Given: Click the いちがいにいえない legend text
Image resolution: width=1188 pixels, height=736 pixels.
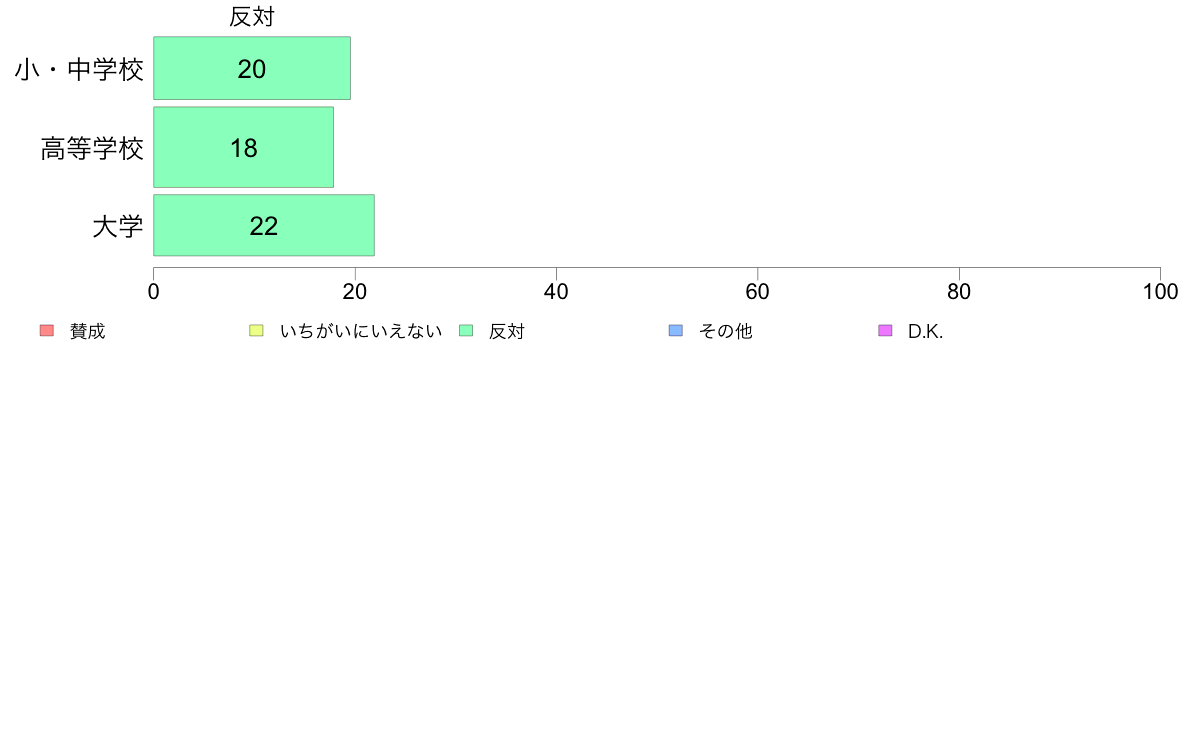Looking at the screenshot, I should tap(361, 331).
